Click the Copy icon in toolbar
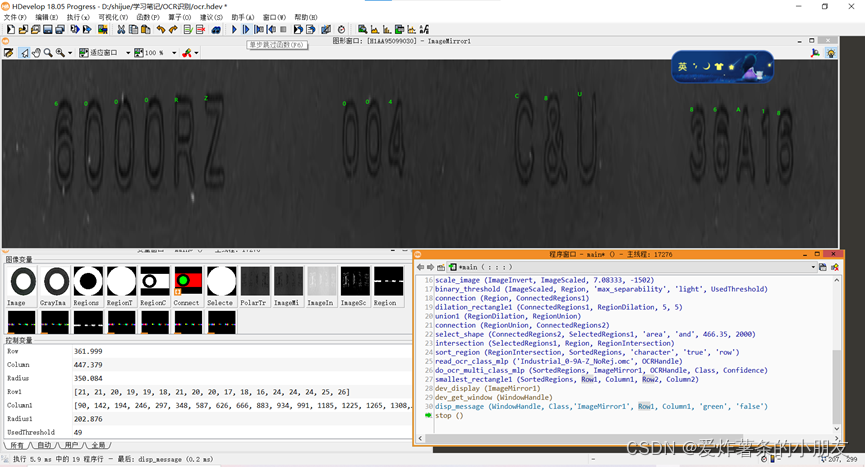865x467 pixels. 133,29
